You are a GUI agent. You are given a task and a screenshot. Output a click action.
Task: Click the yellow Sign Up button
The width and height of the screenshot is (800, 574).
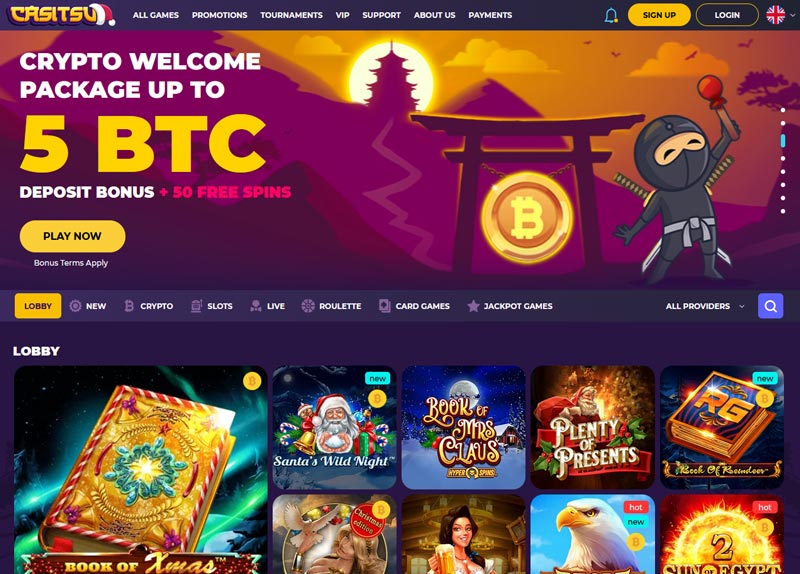[x=659, y=15]
